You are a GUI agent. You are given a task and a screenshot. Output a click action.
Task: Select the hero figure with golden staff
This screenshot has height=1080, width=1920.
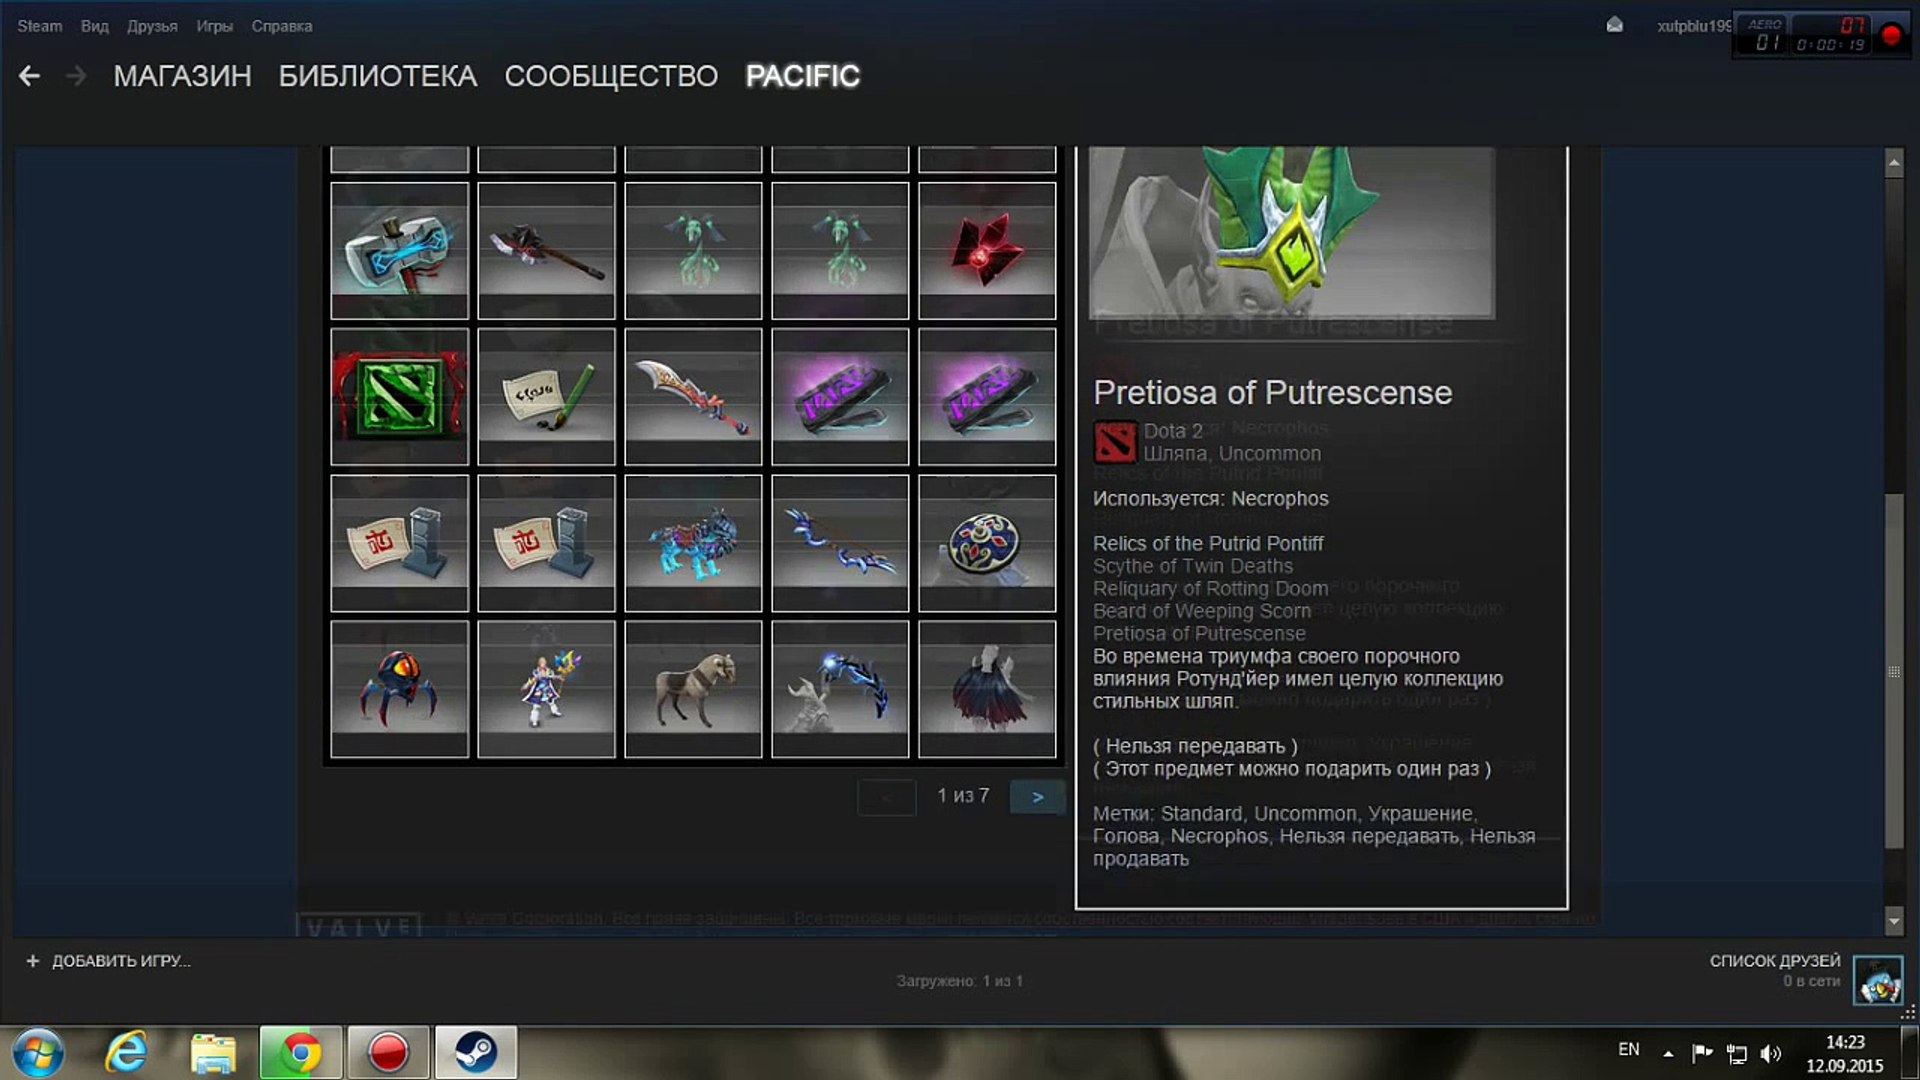coord(546,689)
